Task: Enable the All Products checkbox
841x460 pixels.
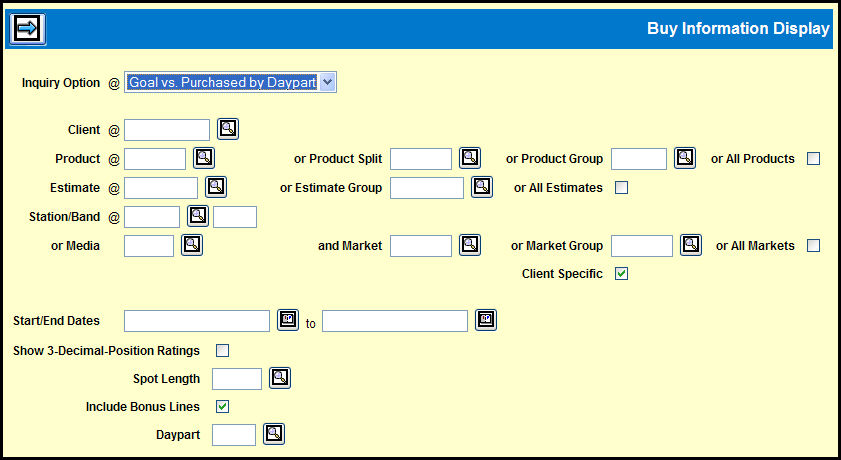Action: [x=813, y=158]
